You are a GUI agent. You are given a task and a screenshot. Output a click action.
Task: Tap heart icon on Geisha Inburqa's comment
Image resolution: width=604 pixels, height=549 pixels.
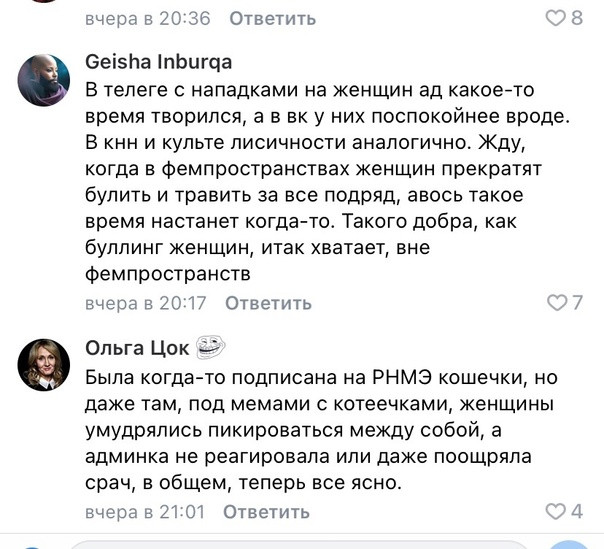tap(556, 302)
